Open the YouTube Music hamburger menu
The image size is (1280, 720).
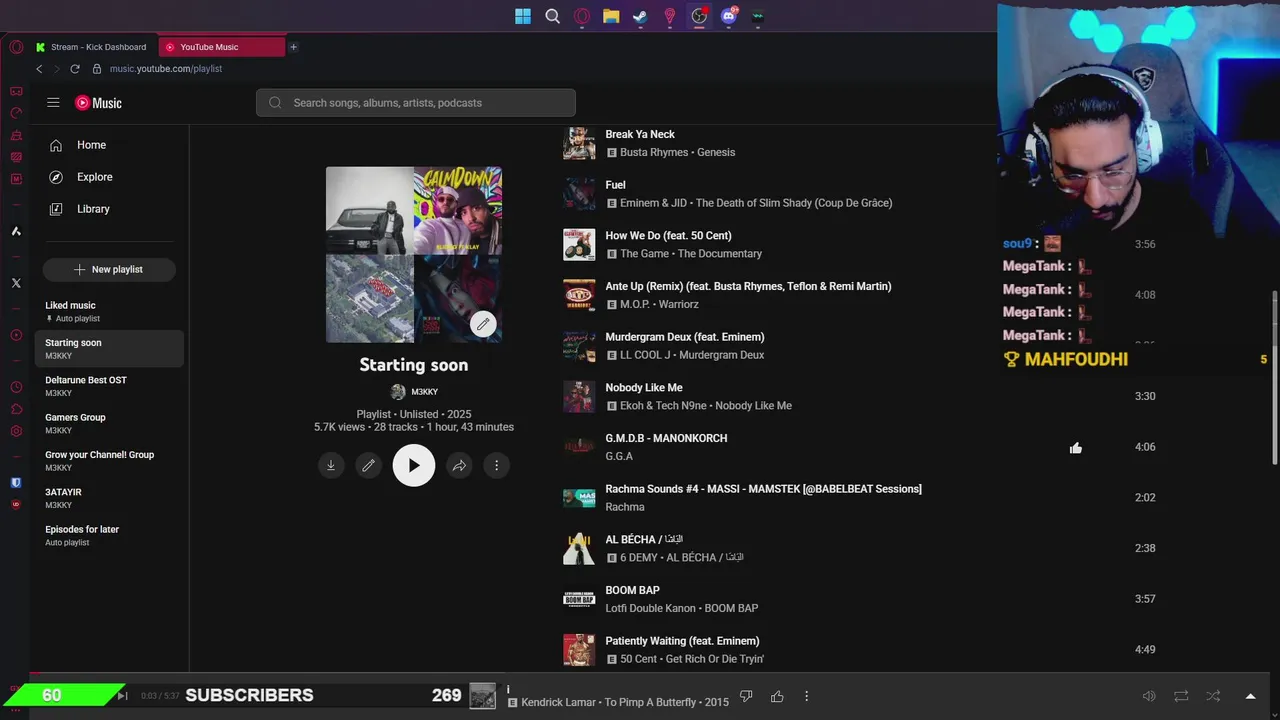tap(53, 102)
